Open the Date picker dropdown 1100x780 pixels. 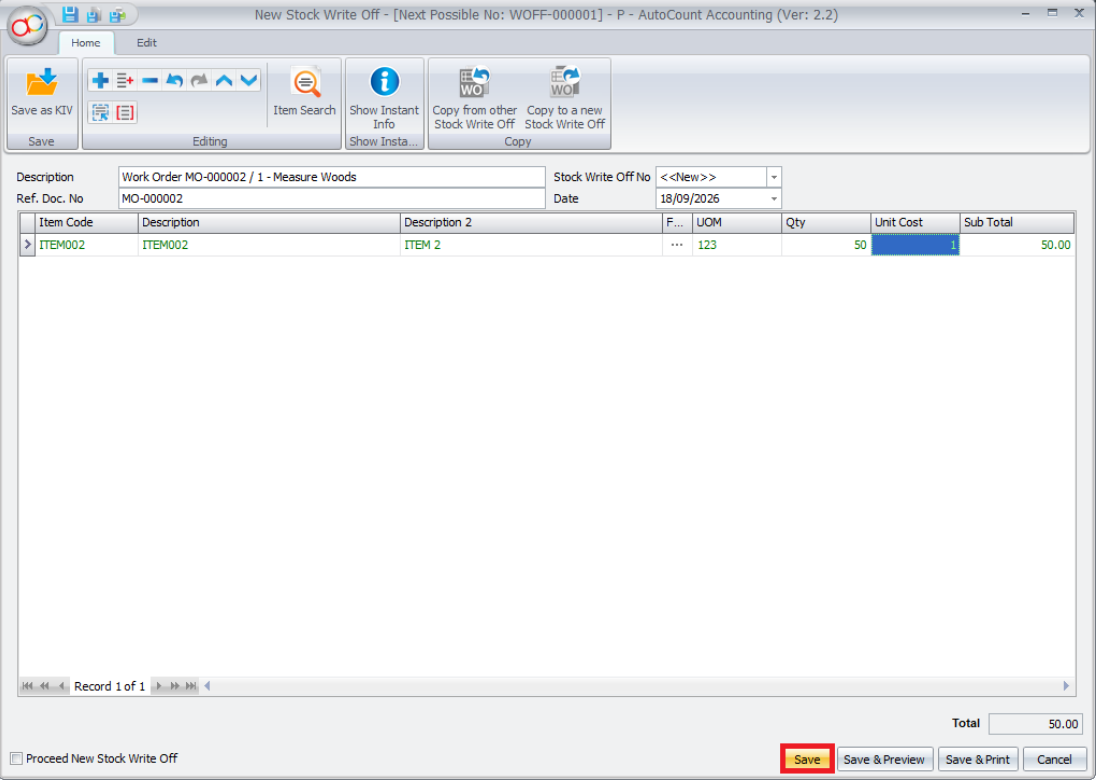(774, 199)
